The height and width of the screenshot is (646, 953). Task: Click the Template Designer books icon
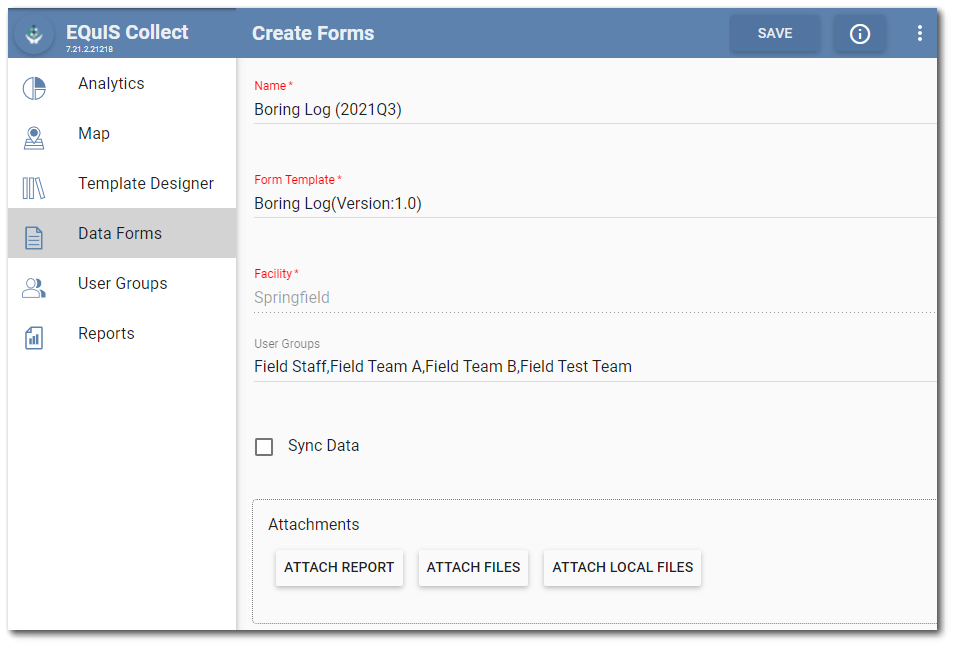tap(33, 184)
